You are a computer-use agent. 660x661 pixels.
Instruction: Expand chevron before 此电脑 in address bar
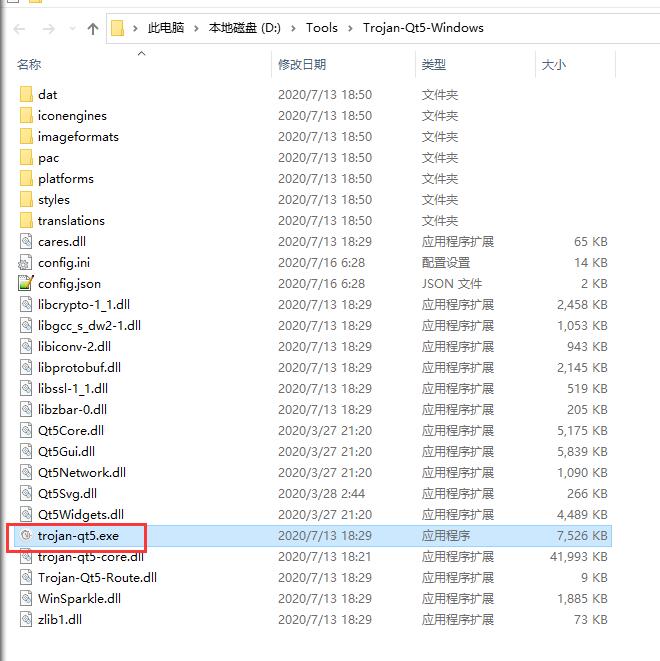pyautogui.click(x=135, y=28)
